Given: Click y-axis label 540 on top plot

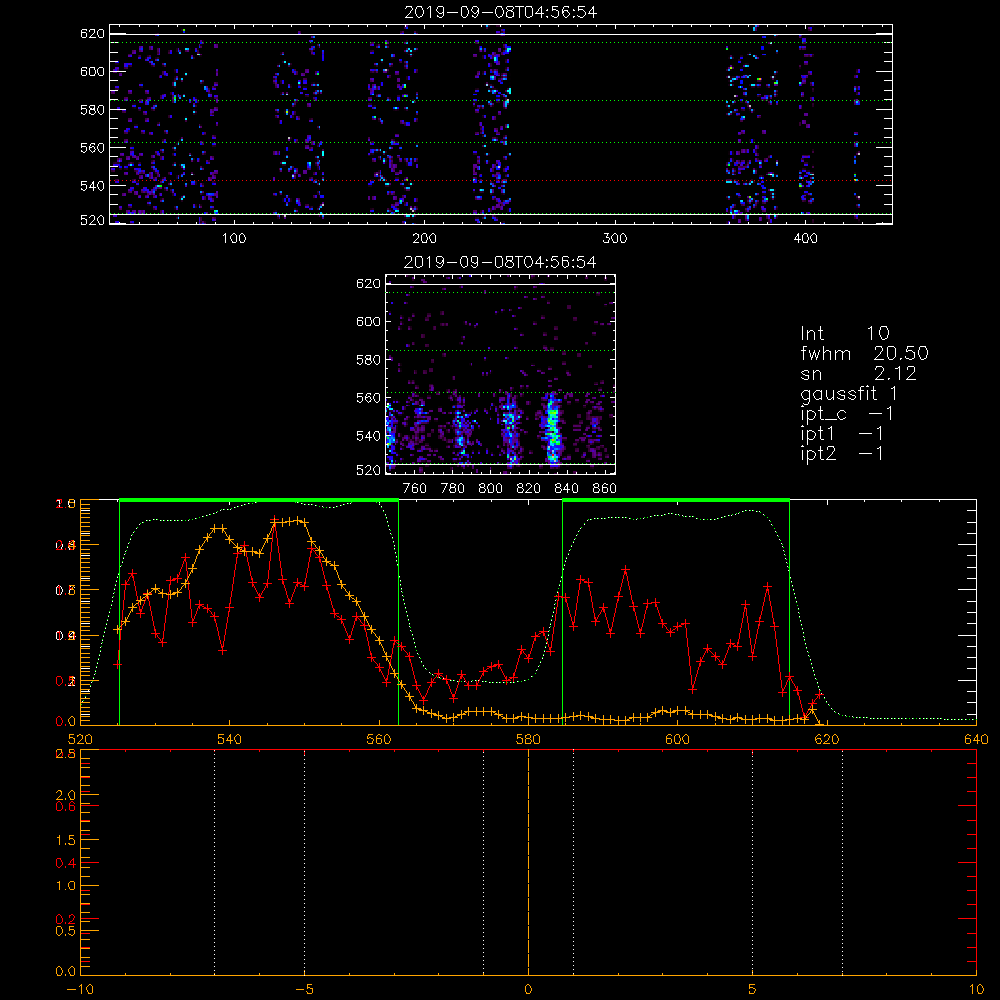Looking at the screenshot, I should pyautogui.click(x=92, y=186).
